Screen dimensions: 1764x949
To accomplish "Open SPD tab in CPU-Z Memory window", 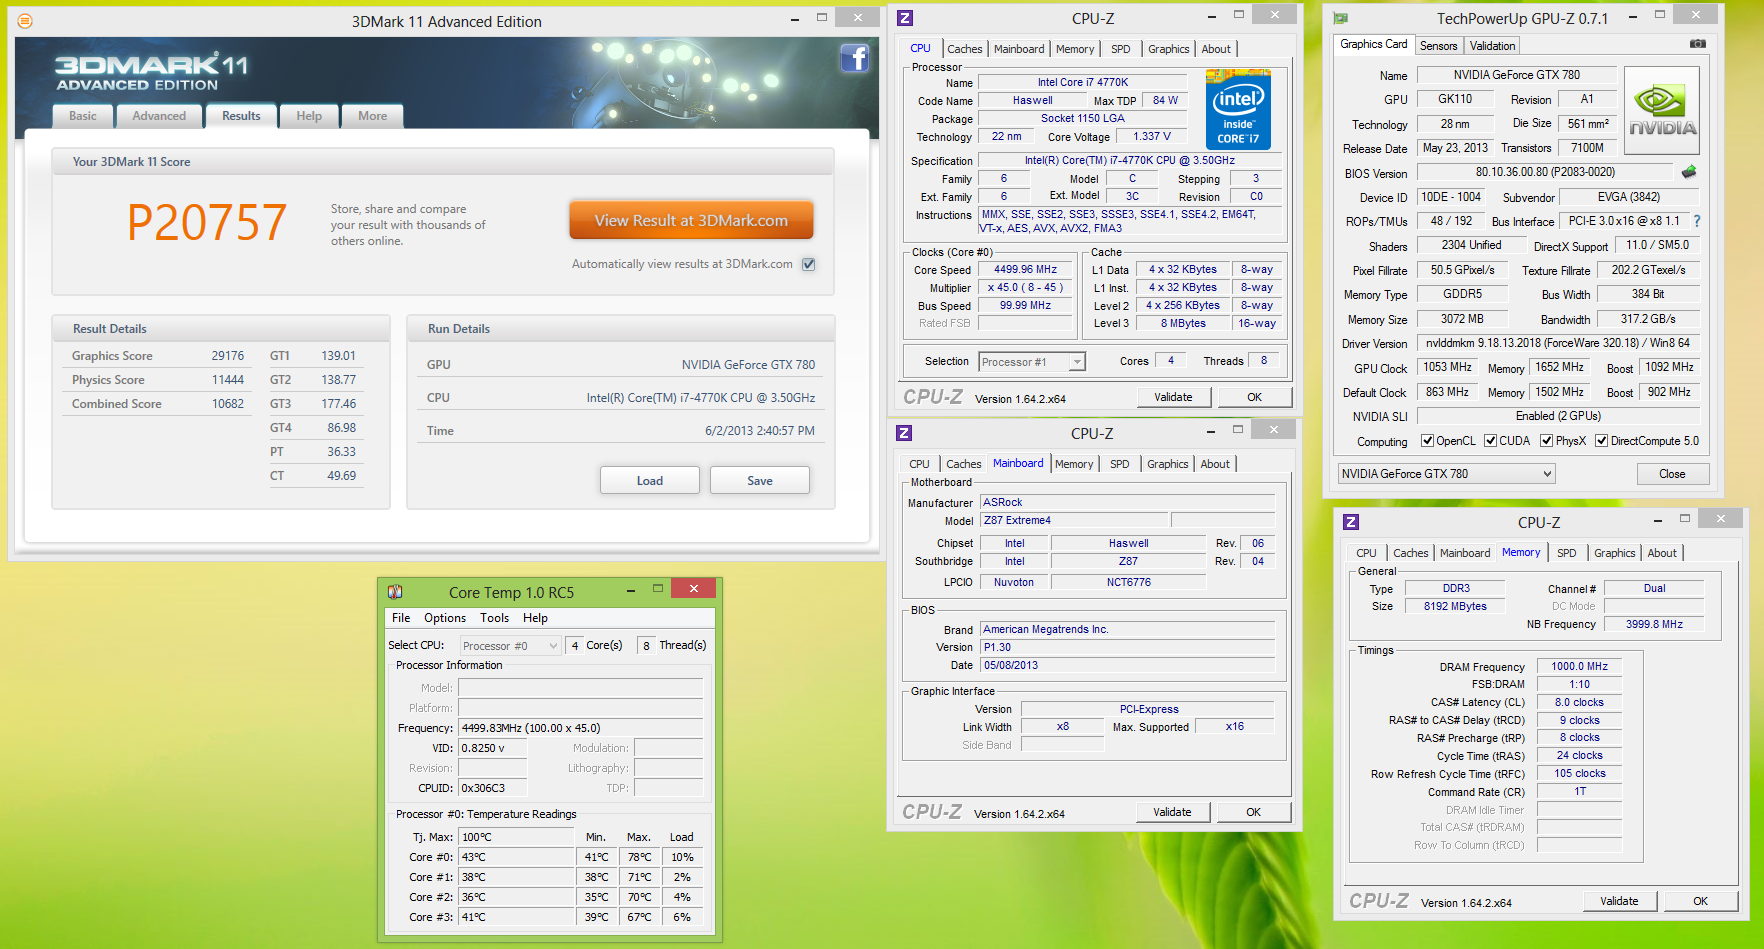I will click(x=1567, y=553).
